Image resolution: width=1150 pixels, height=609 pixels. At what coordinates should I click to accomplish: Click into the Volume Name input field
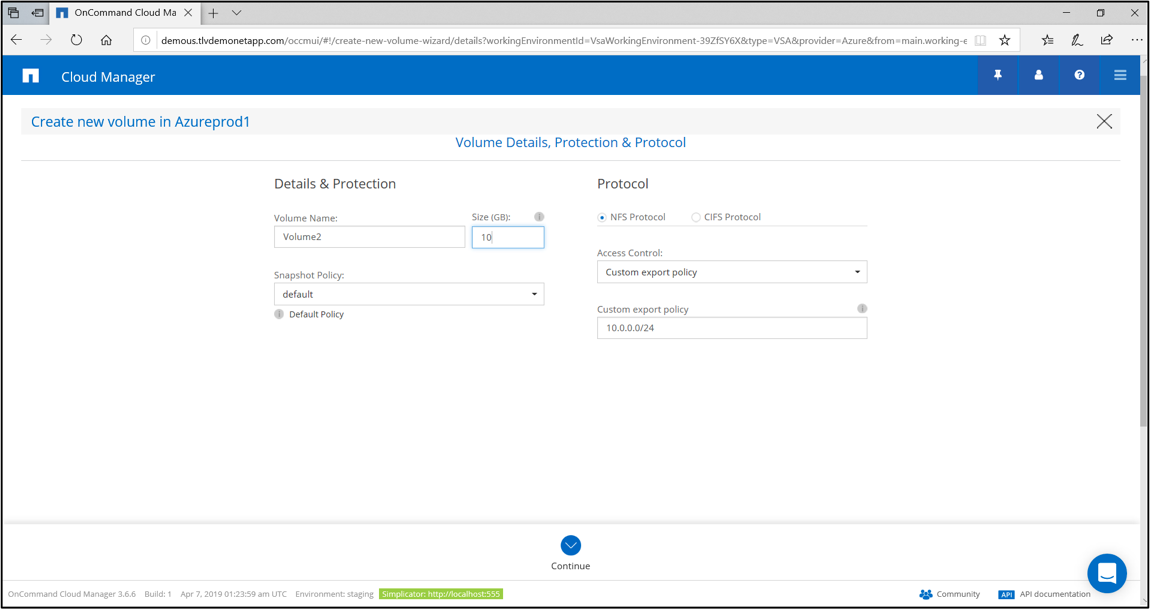[369, 237]
